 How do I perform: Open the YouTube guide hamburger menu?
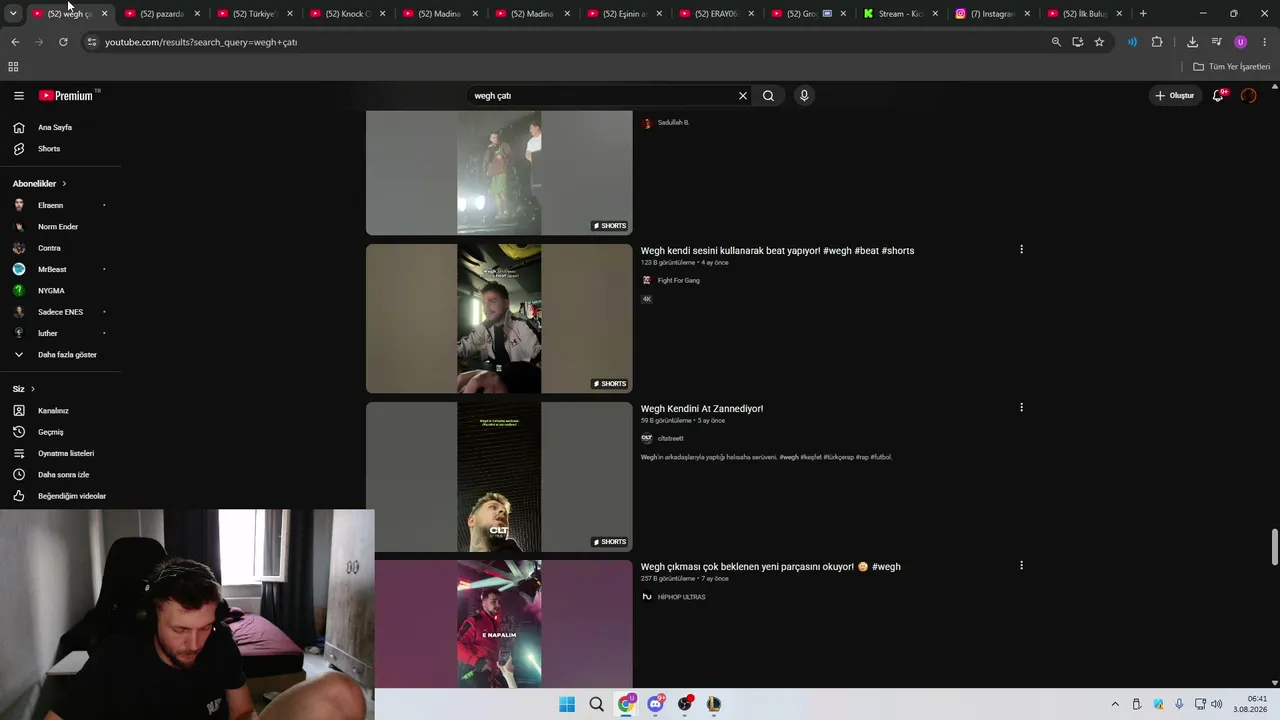[19, 96]
